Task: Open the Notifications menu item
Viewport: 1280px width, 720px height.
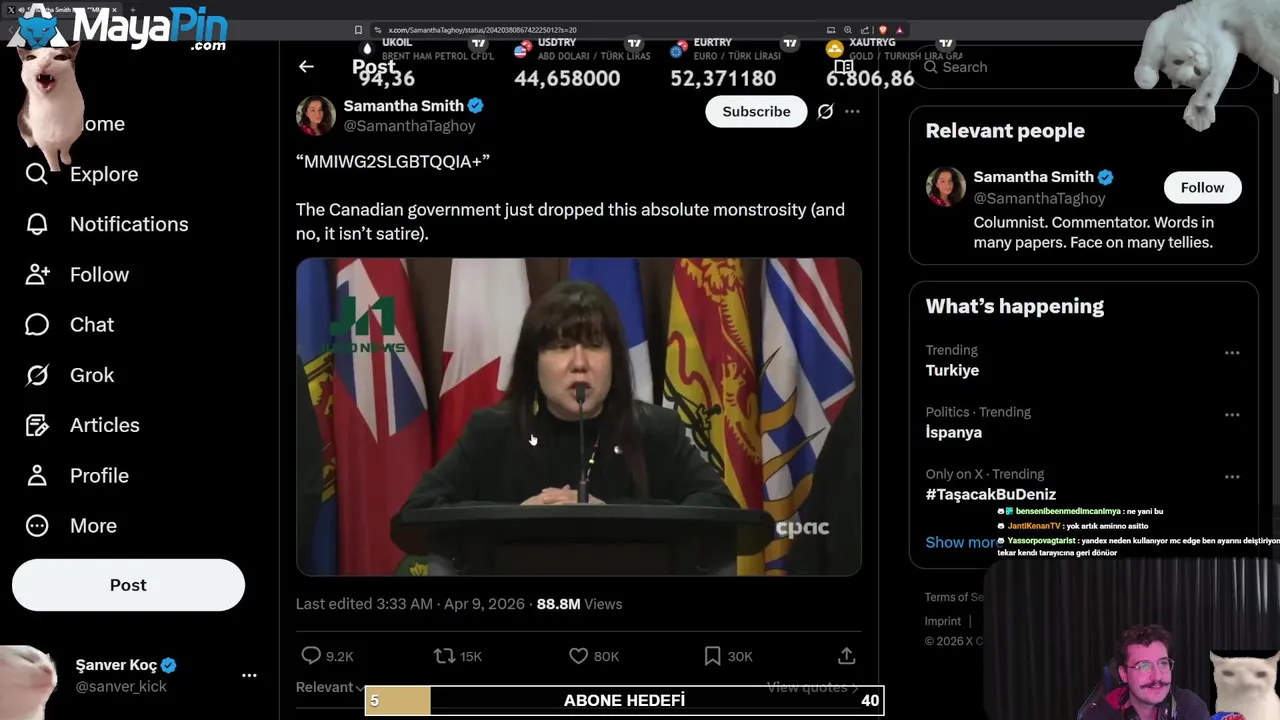Action: 129,224
